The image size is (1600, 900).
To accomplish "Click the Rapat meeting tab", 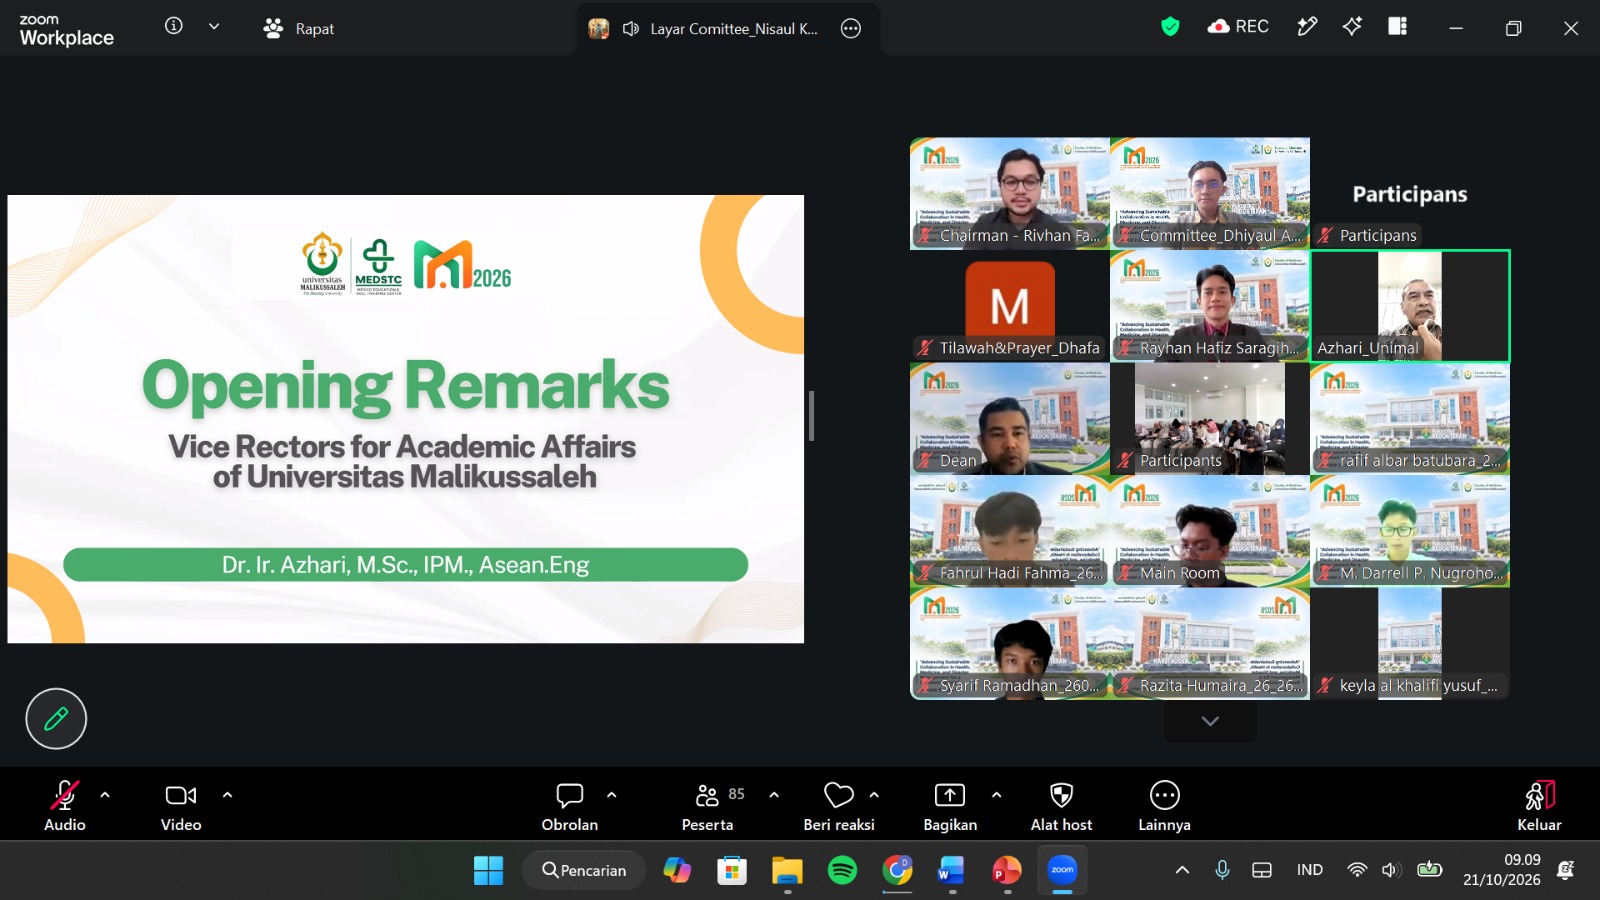I will pyautogui.click(x=299, y=29).
